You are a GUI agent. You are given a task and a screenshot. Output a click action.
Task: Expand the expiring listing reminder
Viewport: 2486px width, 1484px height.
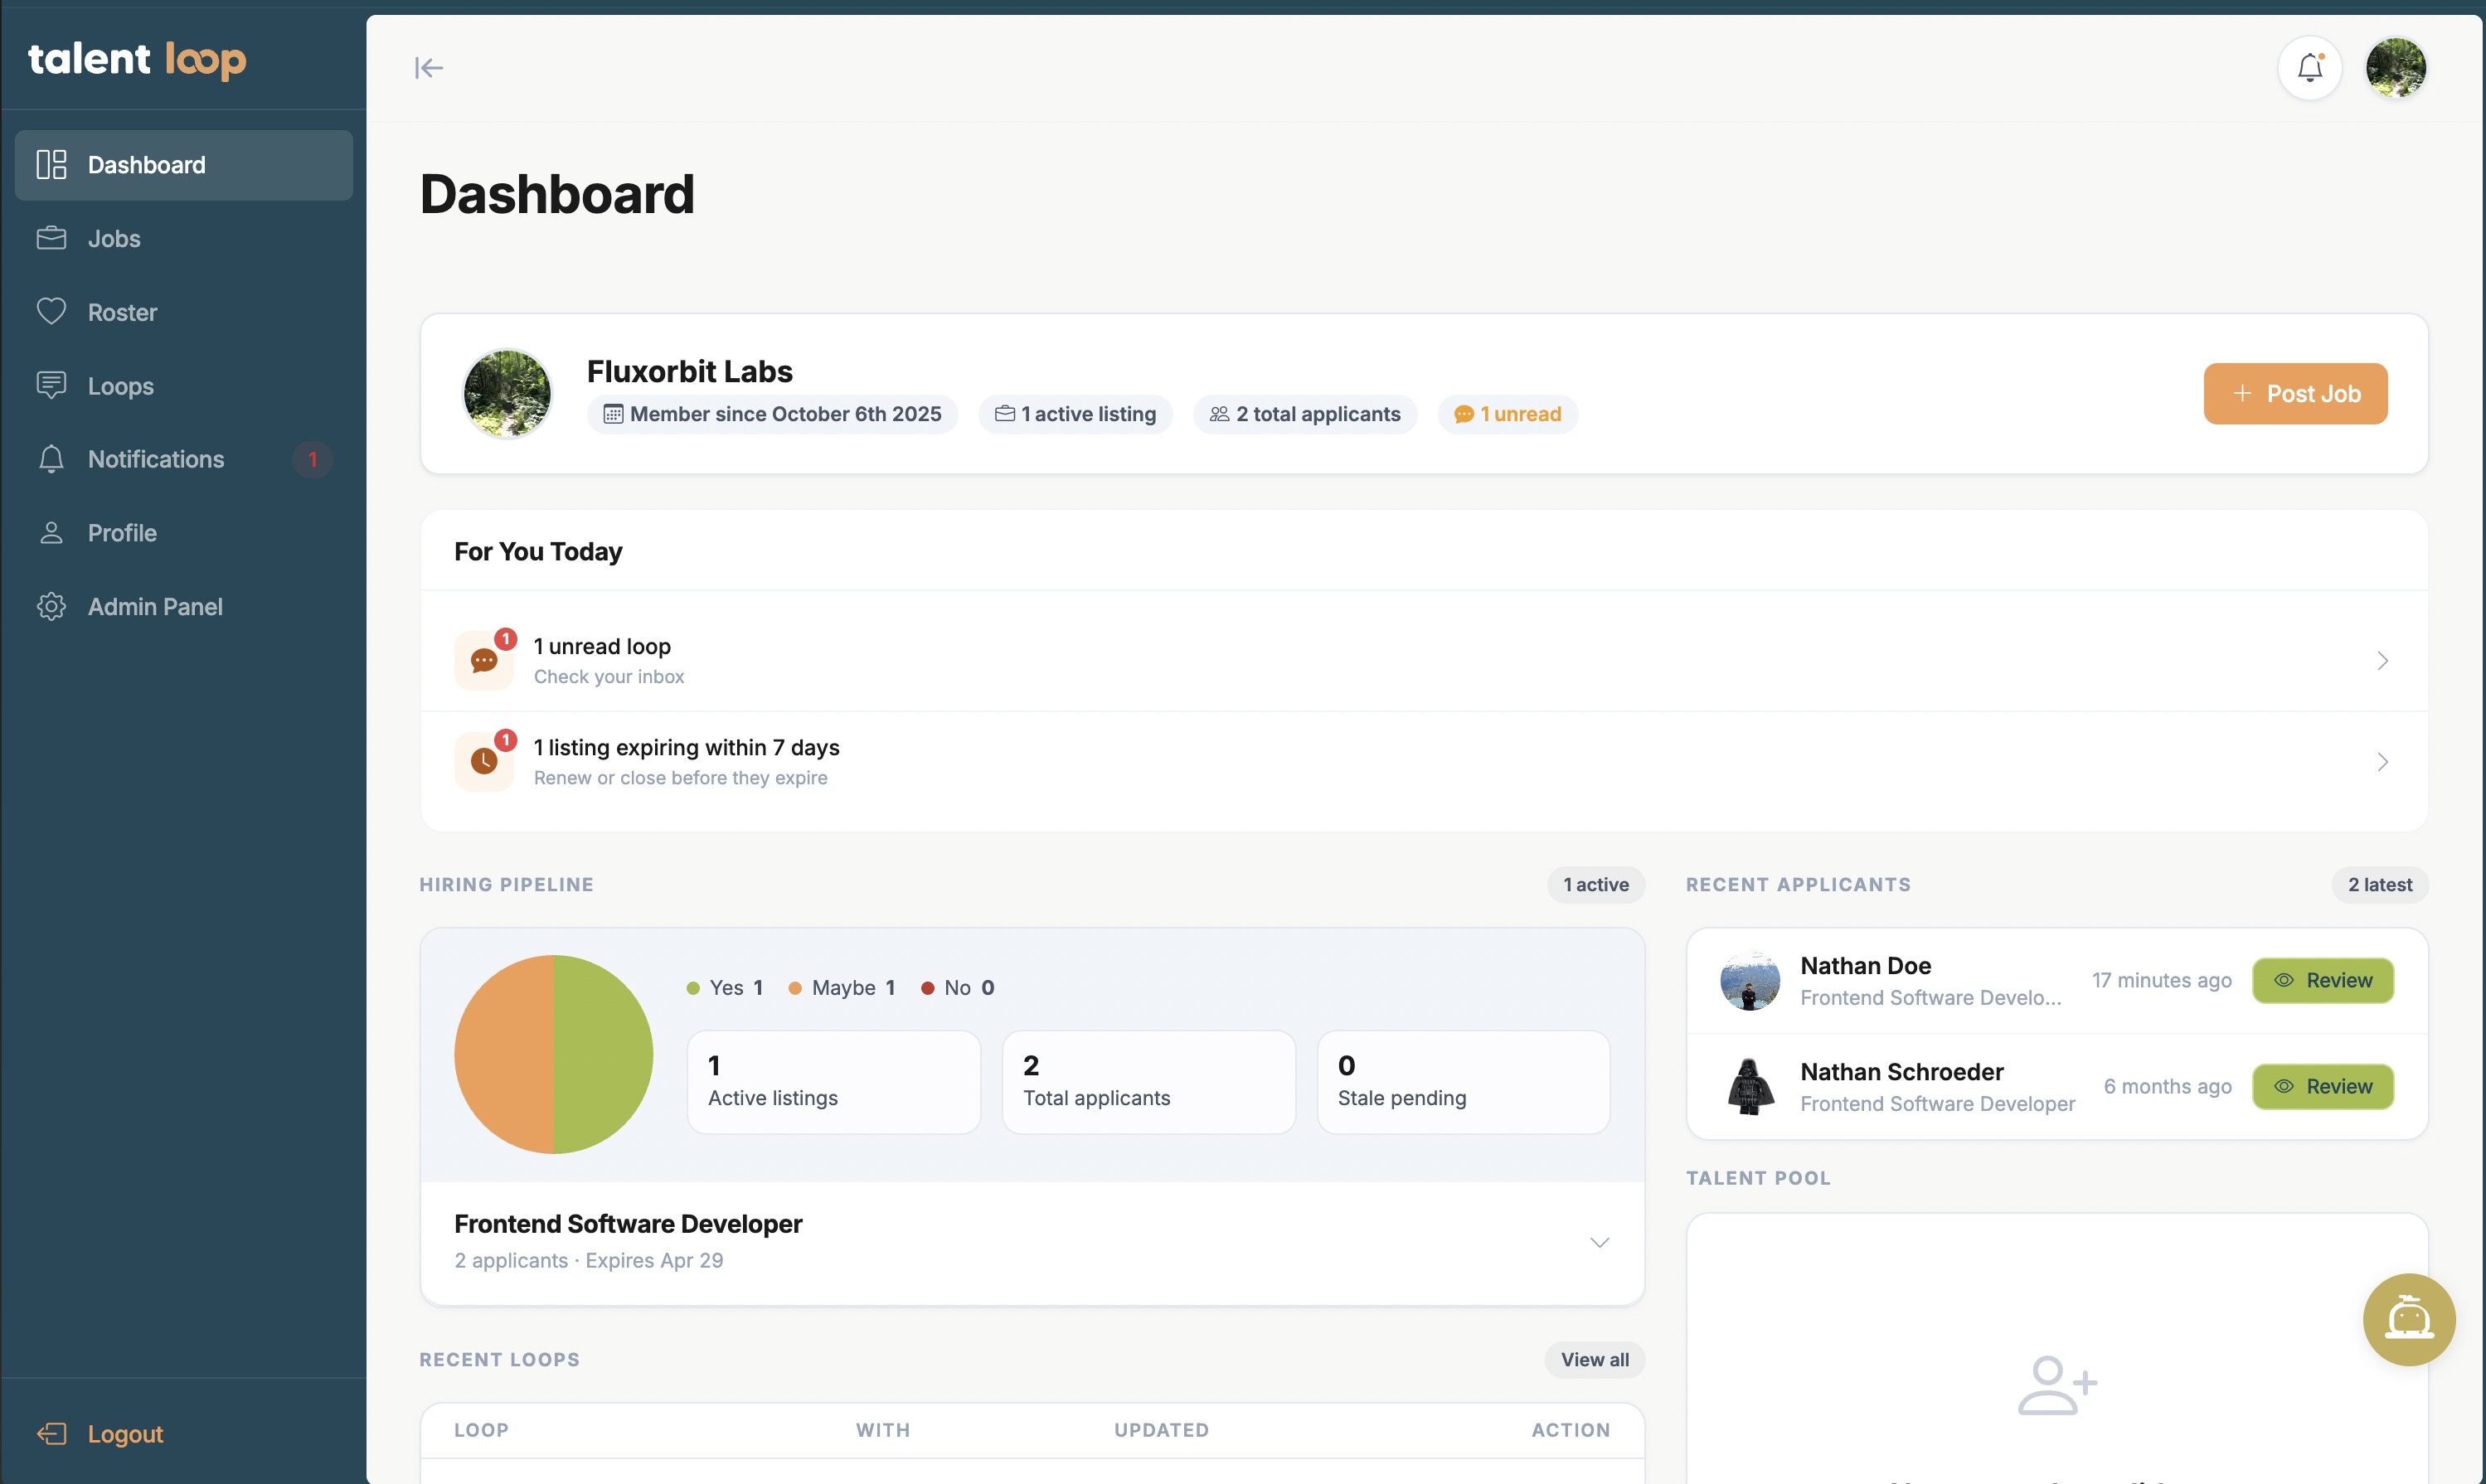click(2382, 761)
